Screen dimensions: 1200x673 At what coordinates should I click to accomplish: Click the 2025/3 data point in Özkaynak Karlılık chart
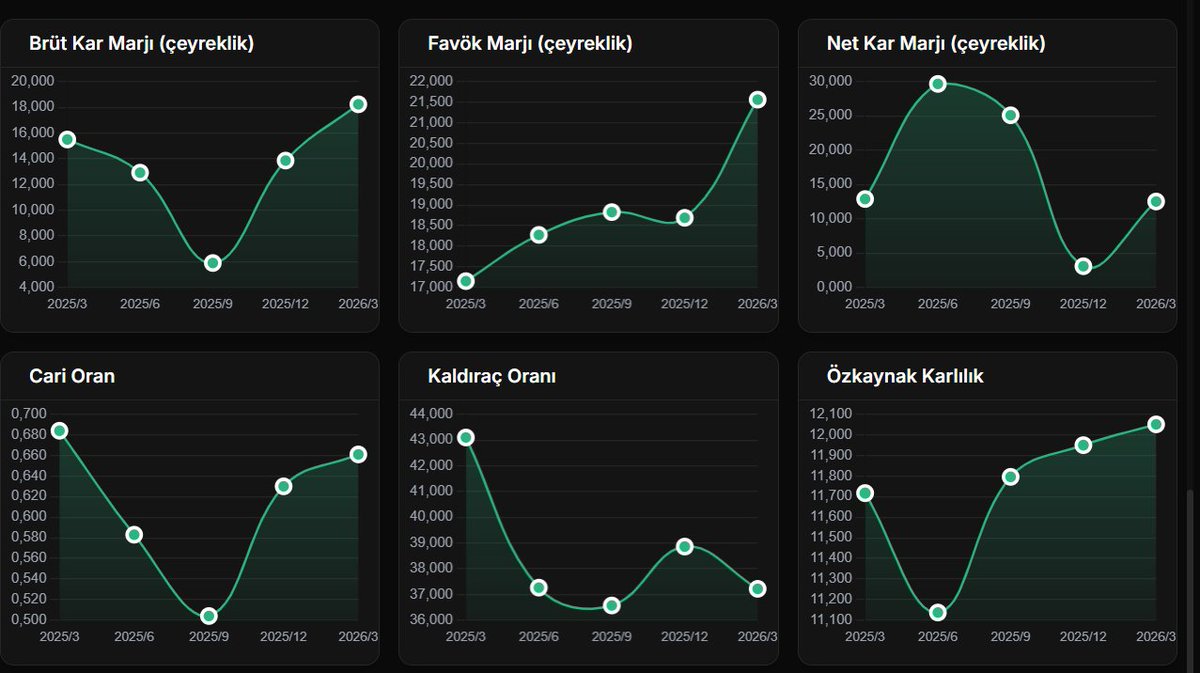pyautogui.click(x=865, y=493)
